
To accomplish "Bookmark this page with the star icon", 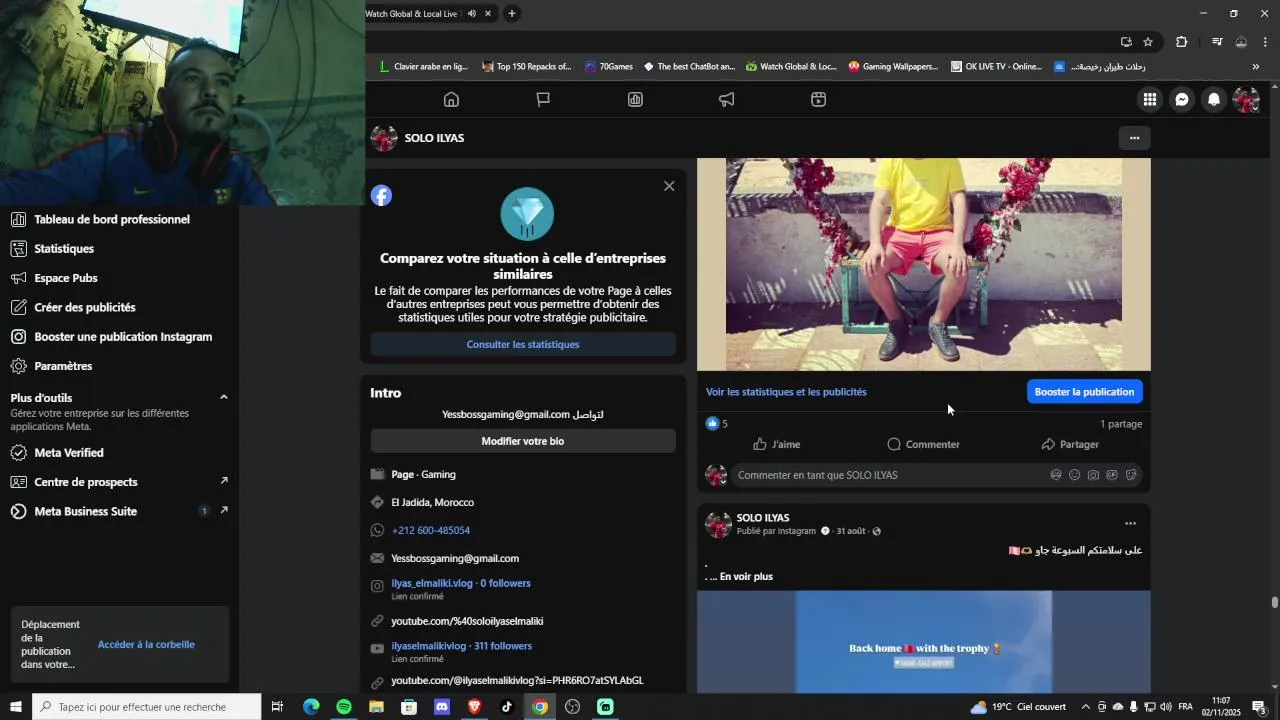I will point(1148,42).
